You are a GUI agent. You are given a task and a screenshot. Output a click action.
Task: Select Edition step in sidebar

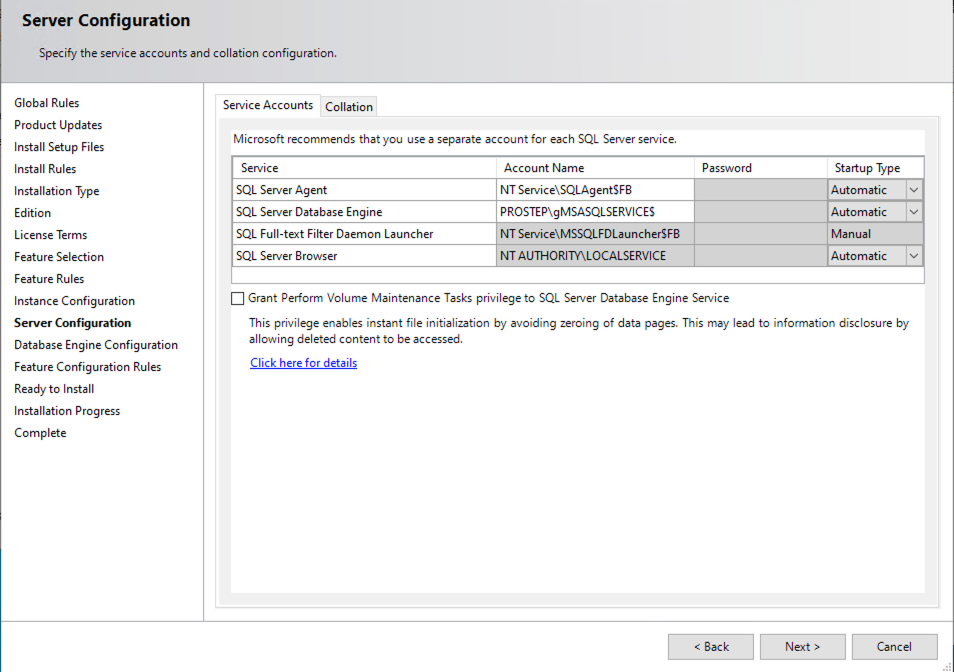[x=32, y=213]
